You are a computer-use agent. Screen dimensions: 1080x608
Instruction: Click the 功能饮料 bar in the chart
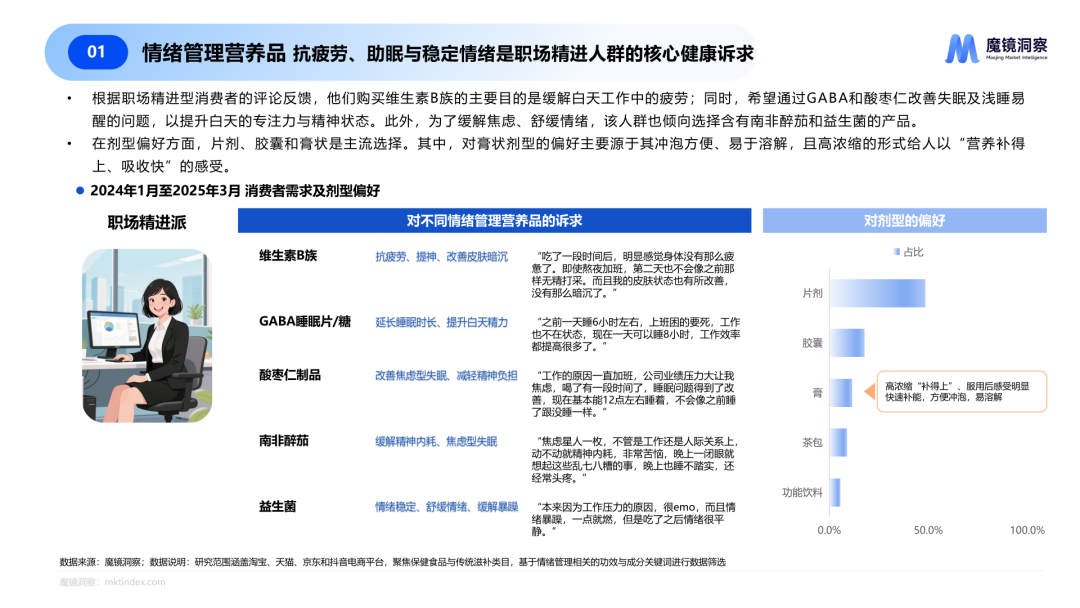(x=834, y=493)
